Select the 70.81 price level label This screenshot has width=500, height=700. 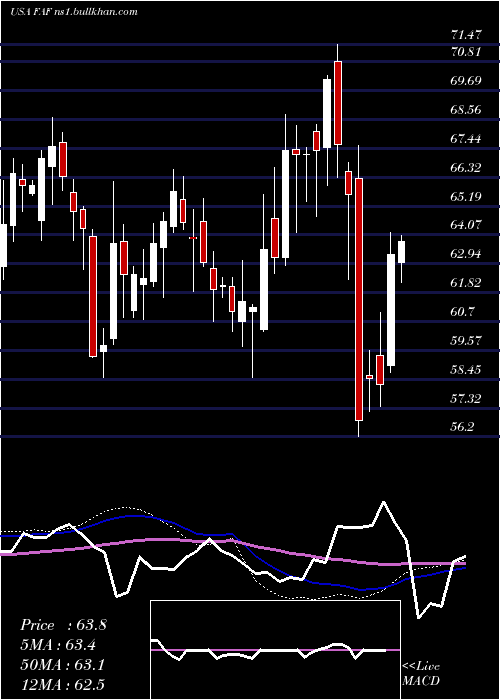(467, 52)
